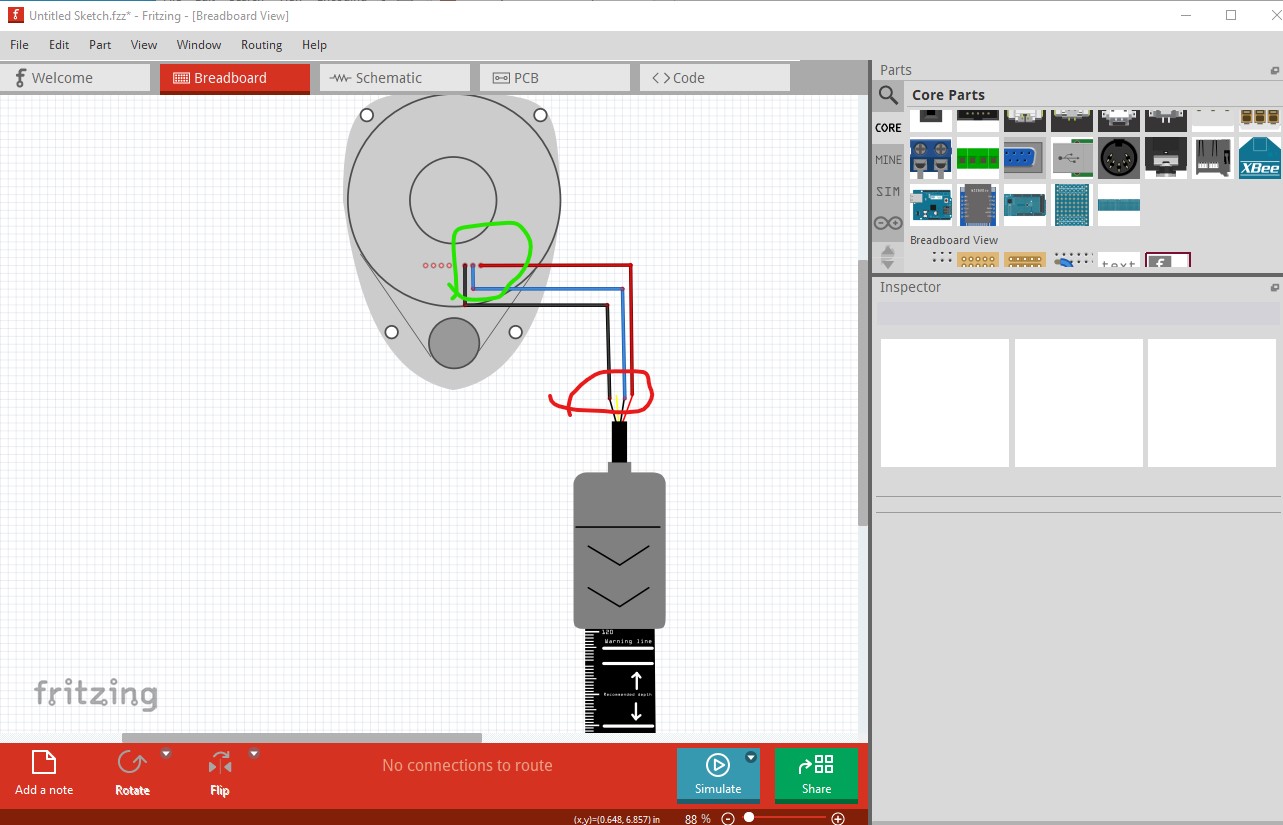Image resolution: width=1283 pixels, height=825 pixels.
Task: Pick the Fritzing logo image item
Action: (x=1167, y=261)
